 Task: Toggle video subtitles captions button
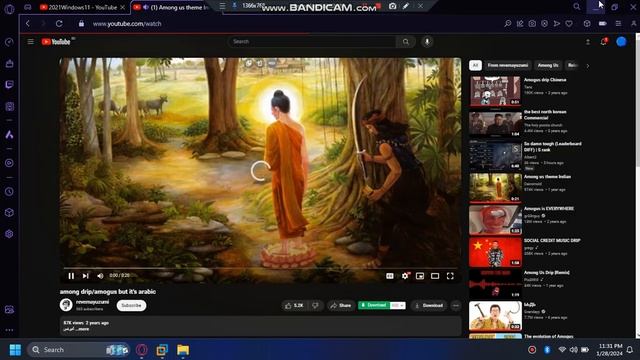click(x=390, y=276)
